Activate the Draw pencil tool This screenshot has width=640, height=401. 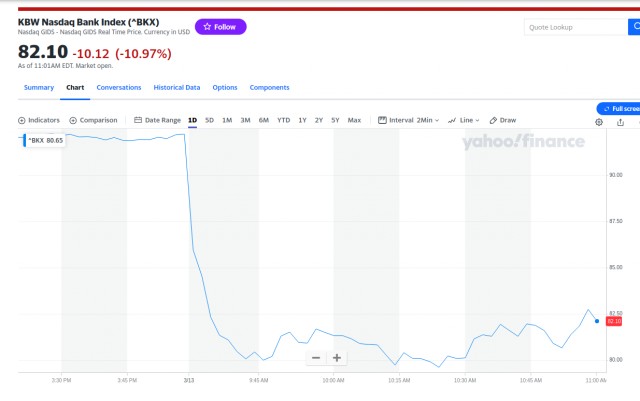point(503,120)
